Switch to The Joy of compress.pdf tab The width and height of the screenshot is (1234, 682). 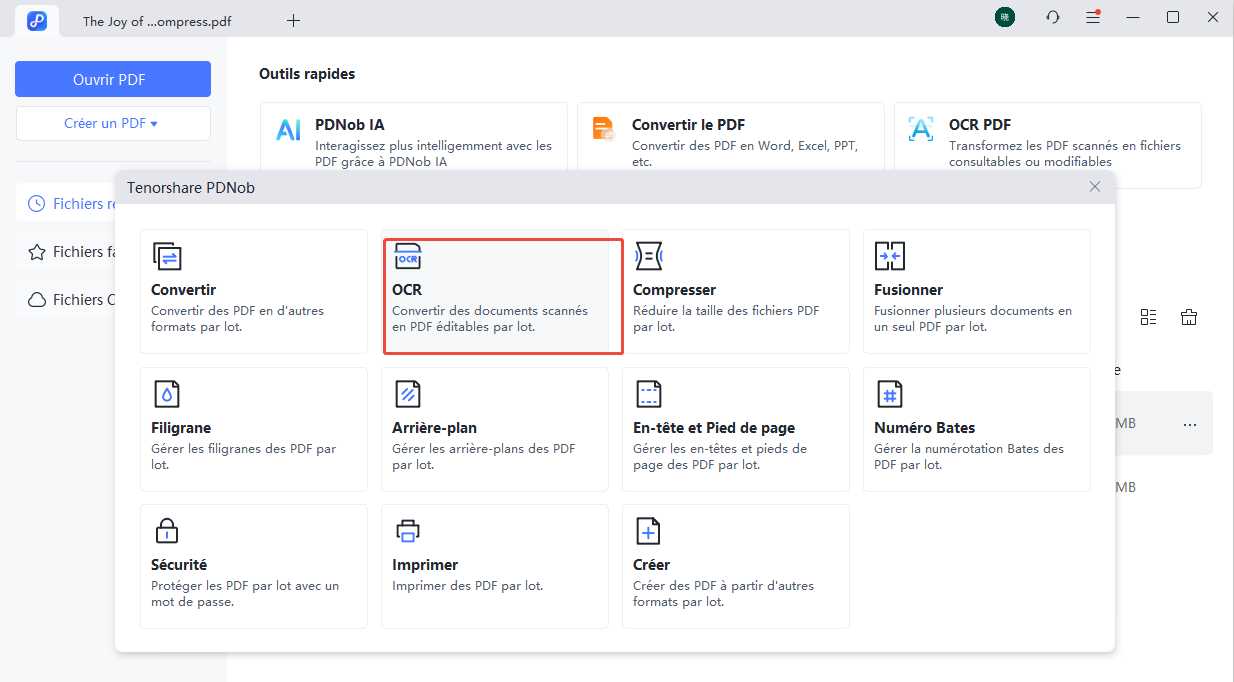click(x=157, y=20)
